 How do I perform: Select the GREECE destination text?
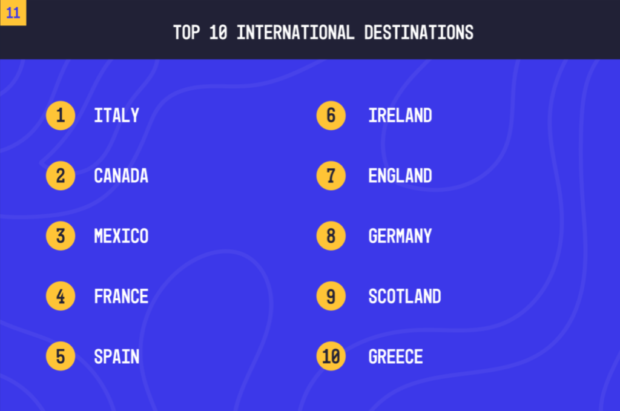[395, 356]
